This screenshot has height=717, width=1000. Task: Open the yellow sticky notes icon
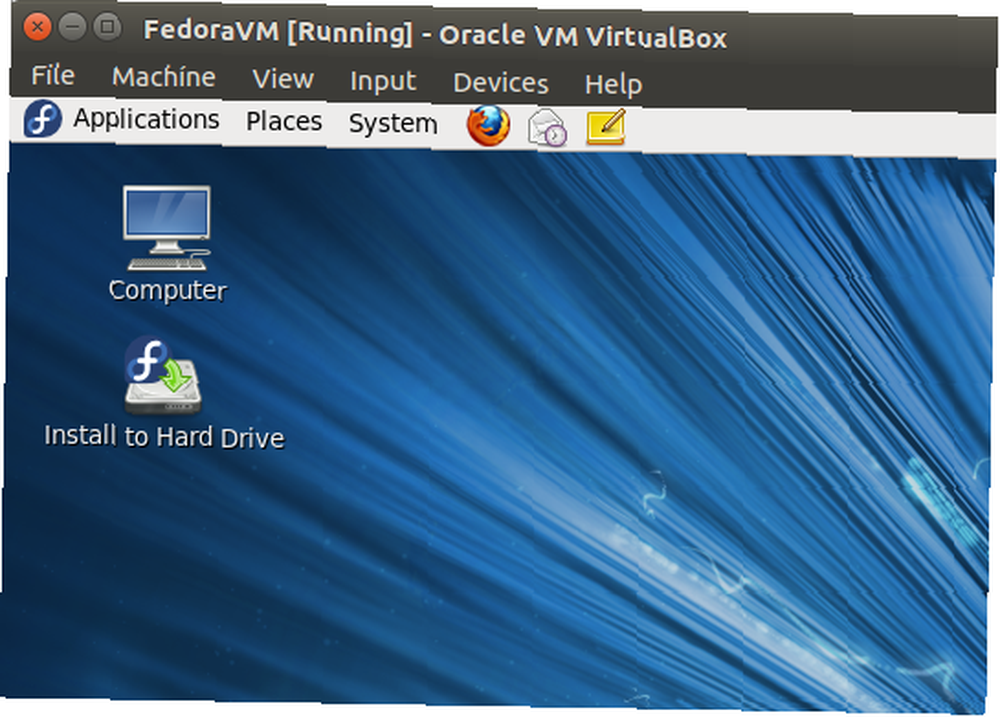click(605, 128)
